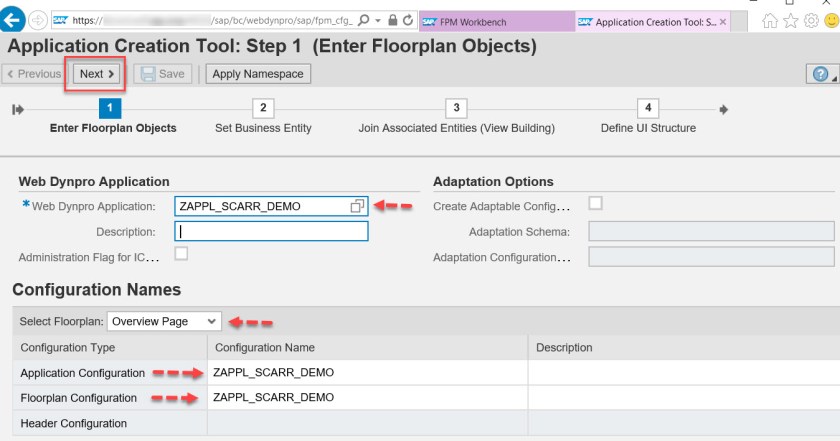Click the Apply Namespace button
This screenshot has height=441, width=840.
coord(258,74)
